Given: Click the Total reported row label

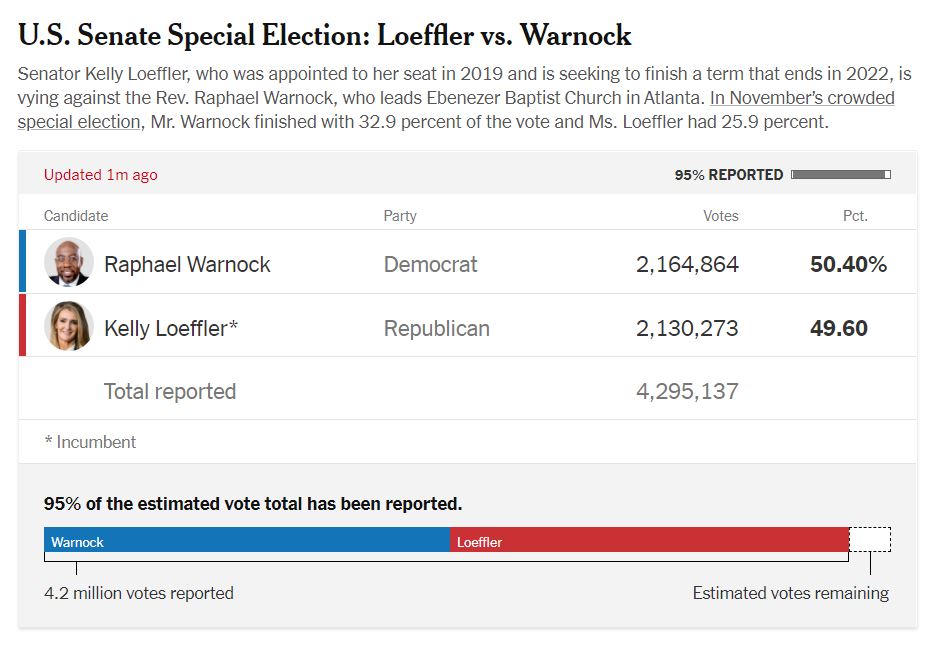Looking at the screenshot, I should [170, 392].
